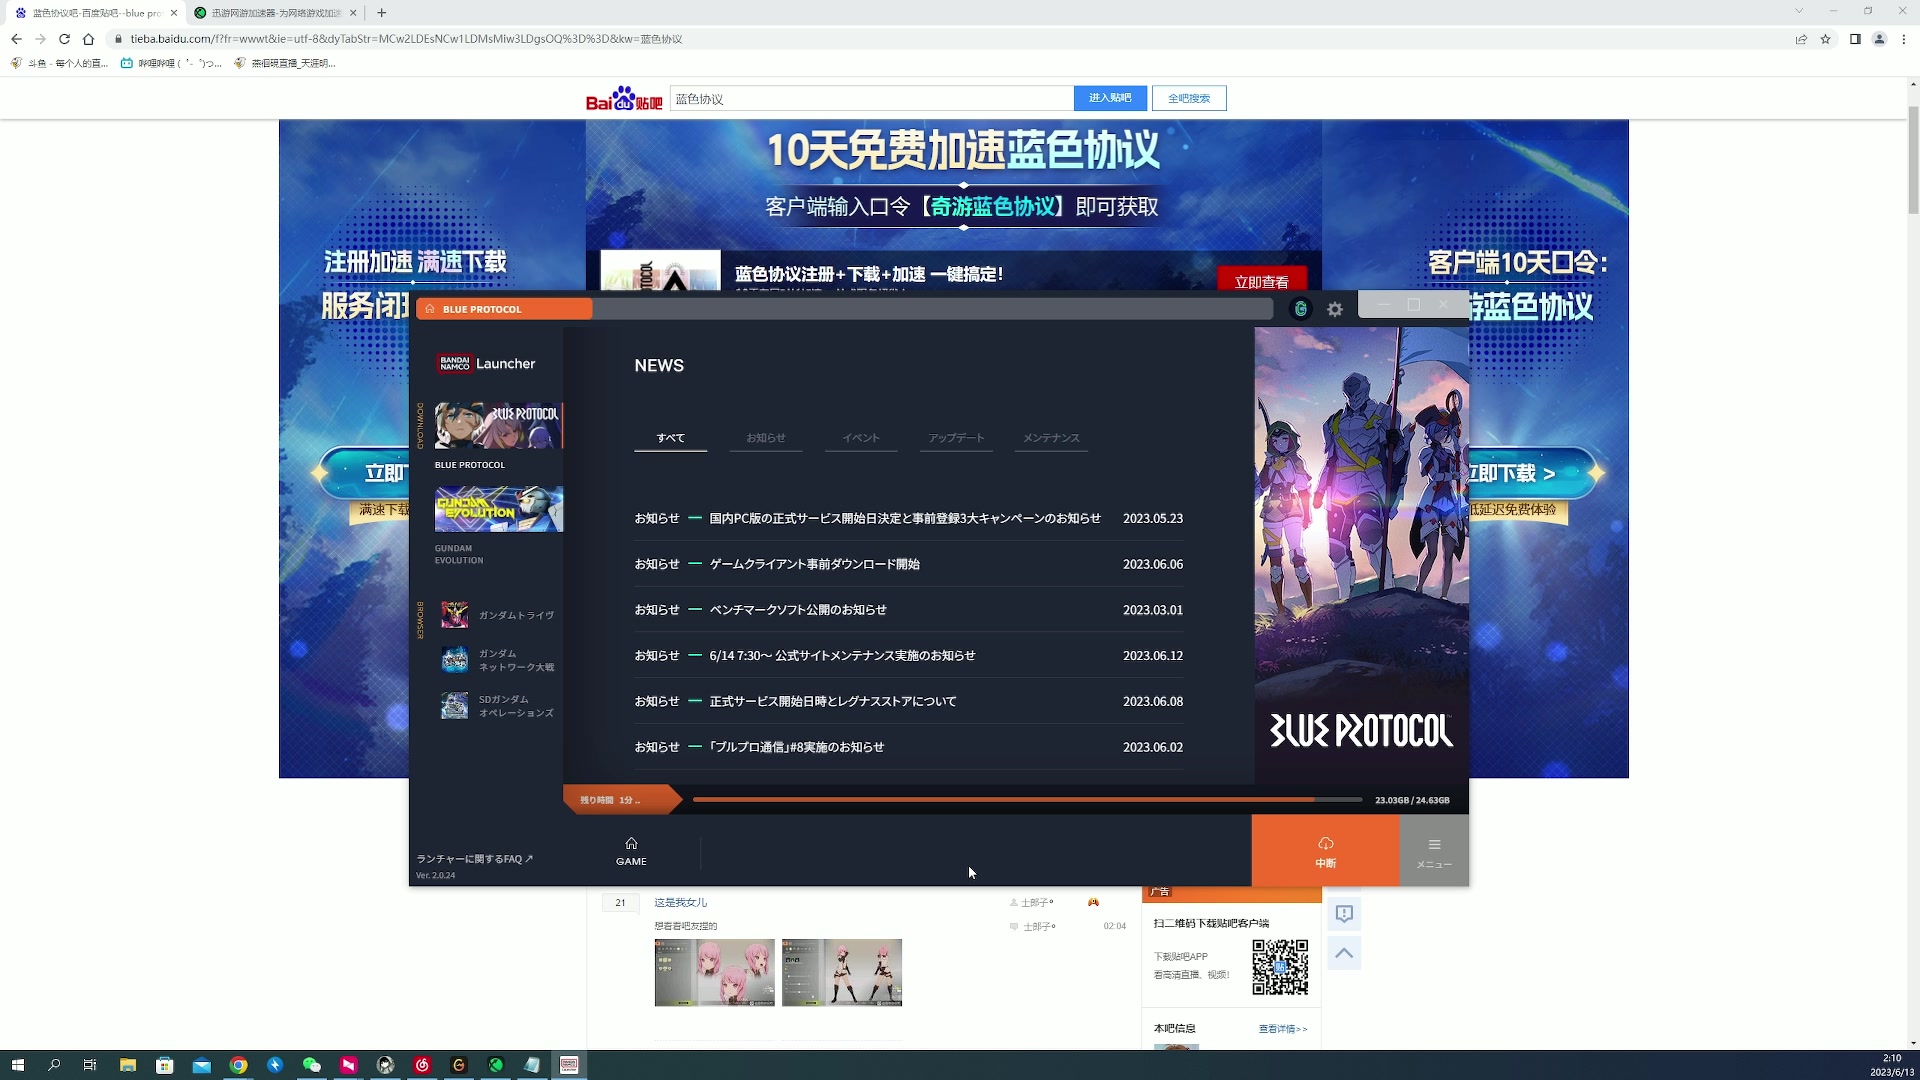Switch to the お知らせ news tab

766,437
